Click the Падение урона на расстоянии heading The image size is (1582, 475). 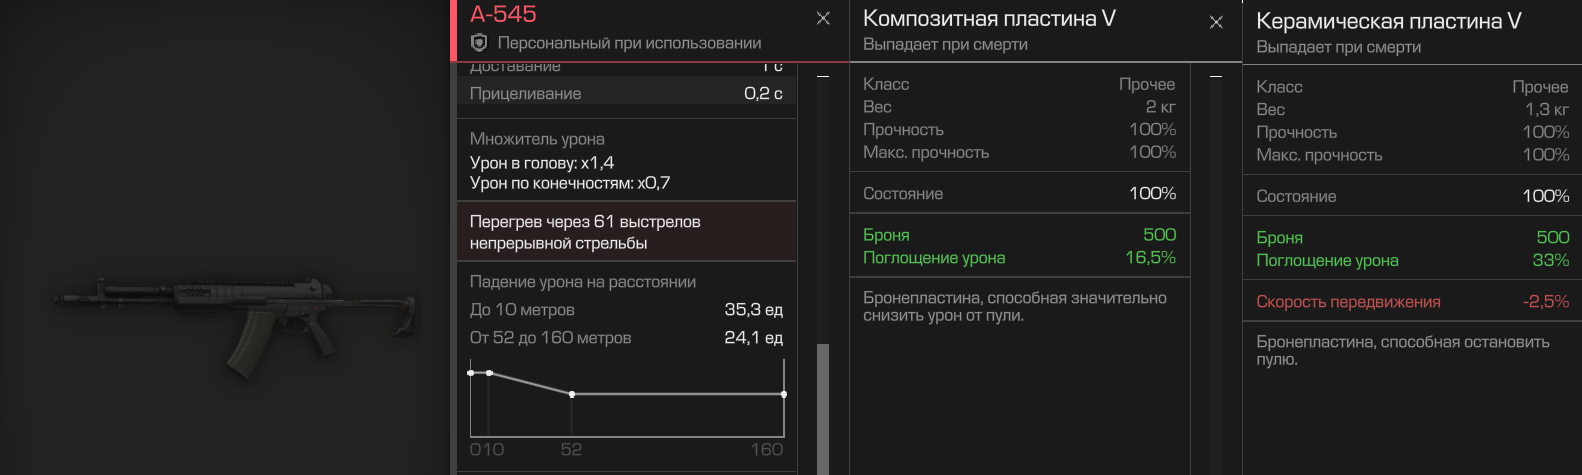click(x=583, y=282)
